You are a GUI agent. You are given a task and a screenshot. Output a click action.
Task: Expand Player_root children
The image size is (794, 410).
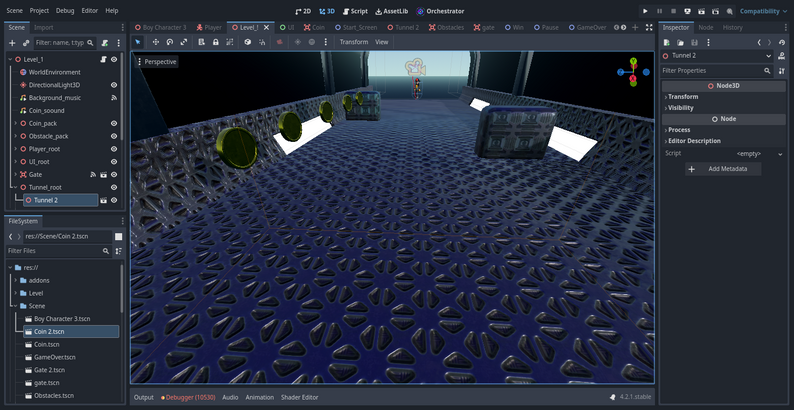pos(16,149)
